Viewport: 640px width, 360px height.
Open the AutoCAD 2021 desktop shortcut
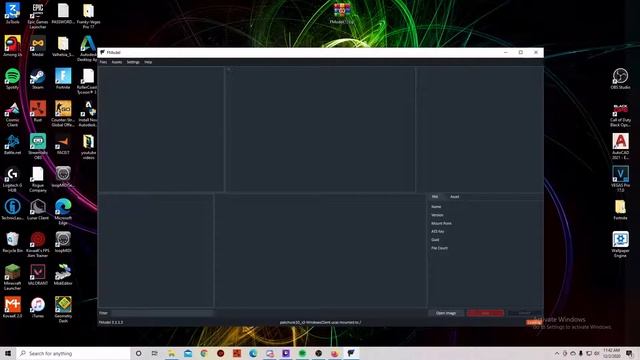pos(620,147)
